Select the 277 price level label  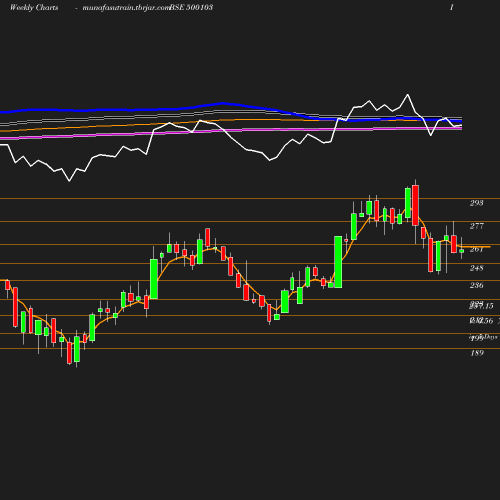tap(477, 226)
